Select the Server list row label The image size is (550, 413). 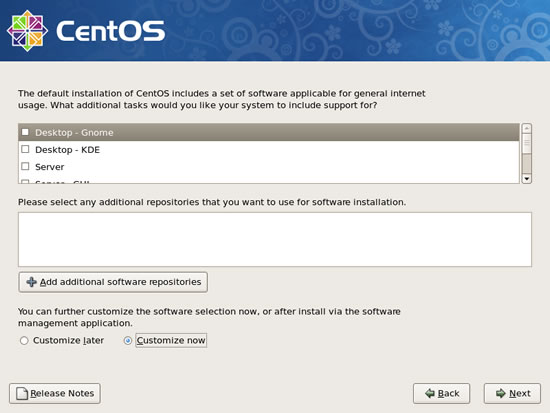pos(49,167)
